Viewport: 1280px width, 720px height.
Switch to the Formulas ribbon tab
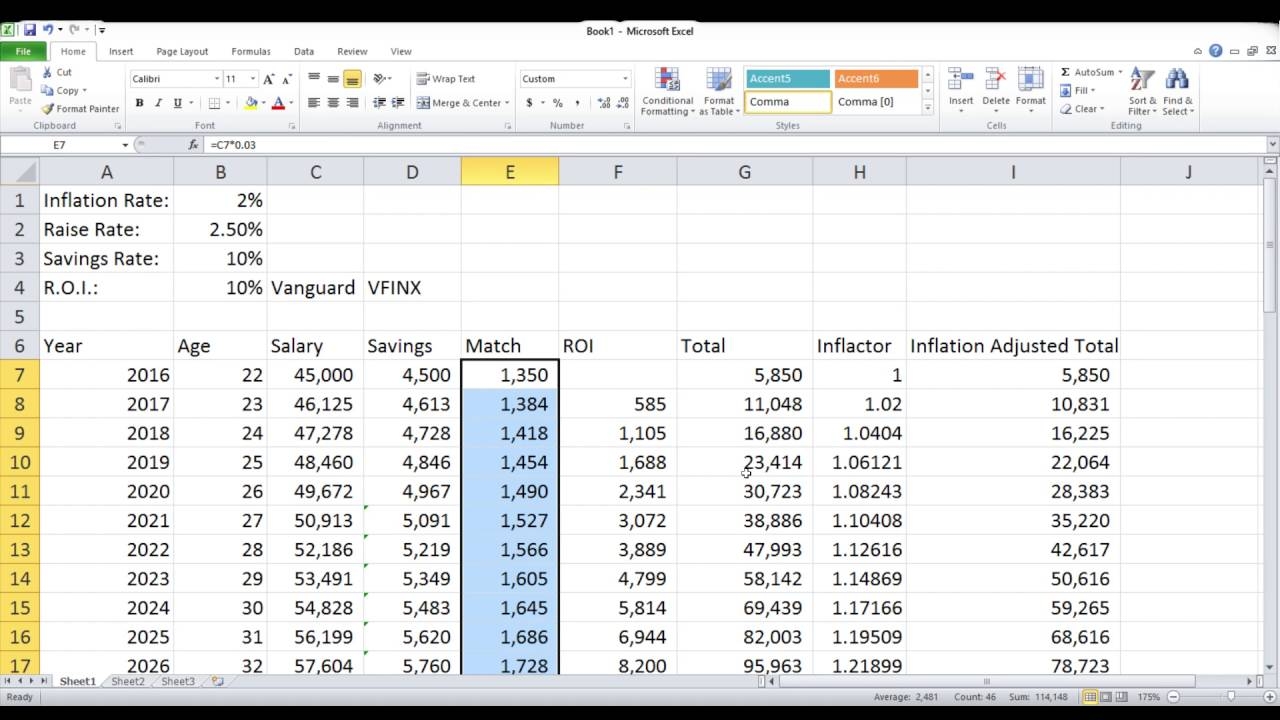[x=250, y=51]
